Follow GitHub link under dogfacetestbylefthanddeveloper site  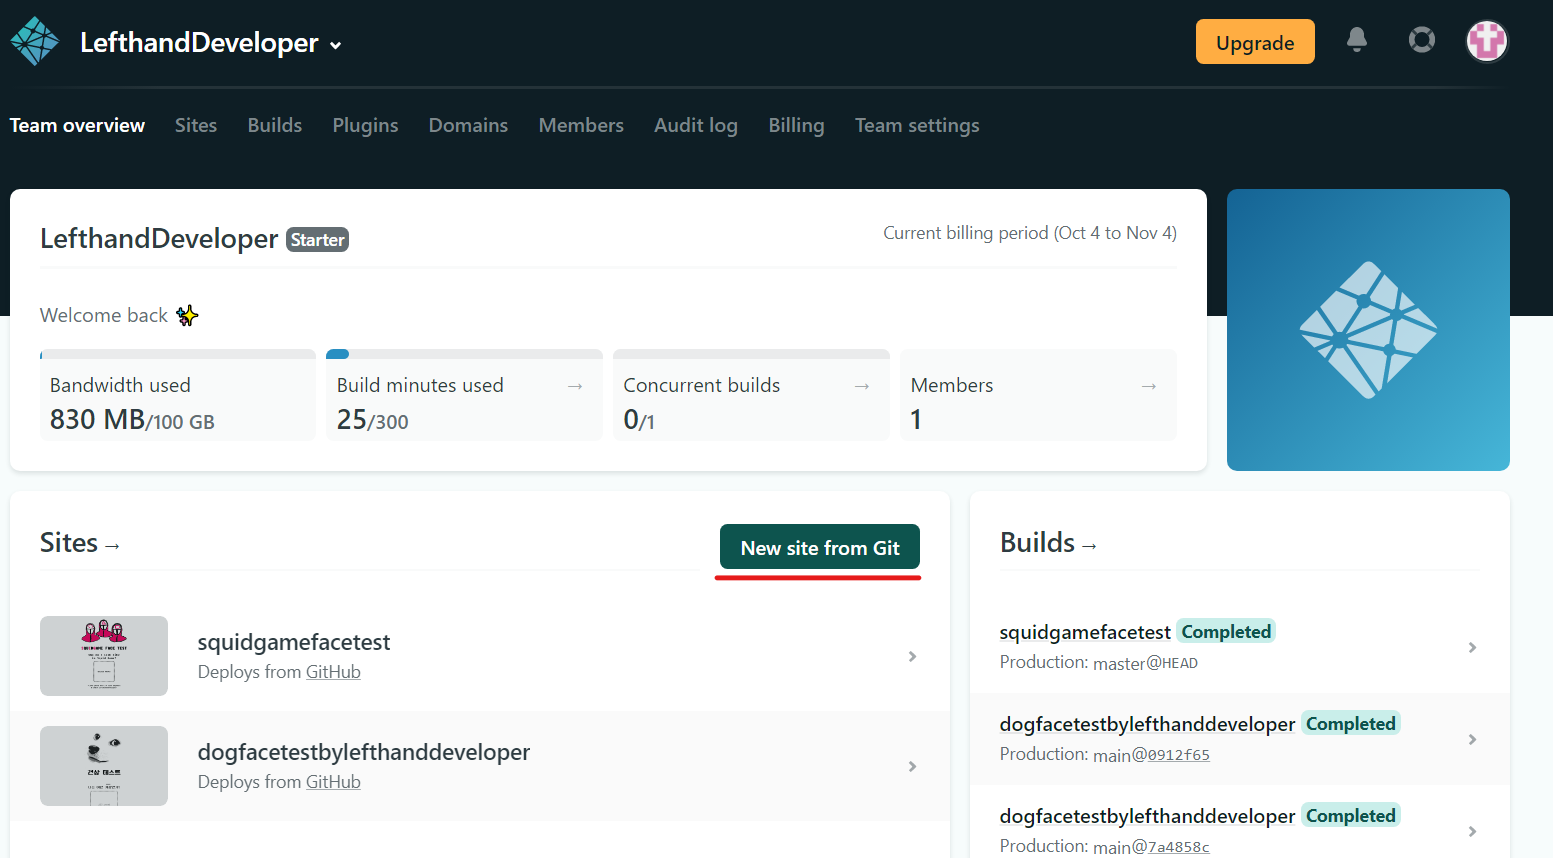tap(333, 782)
